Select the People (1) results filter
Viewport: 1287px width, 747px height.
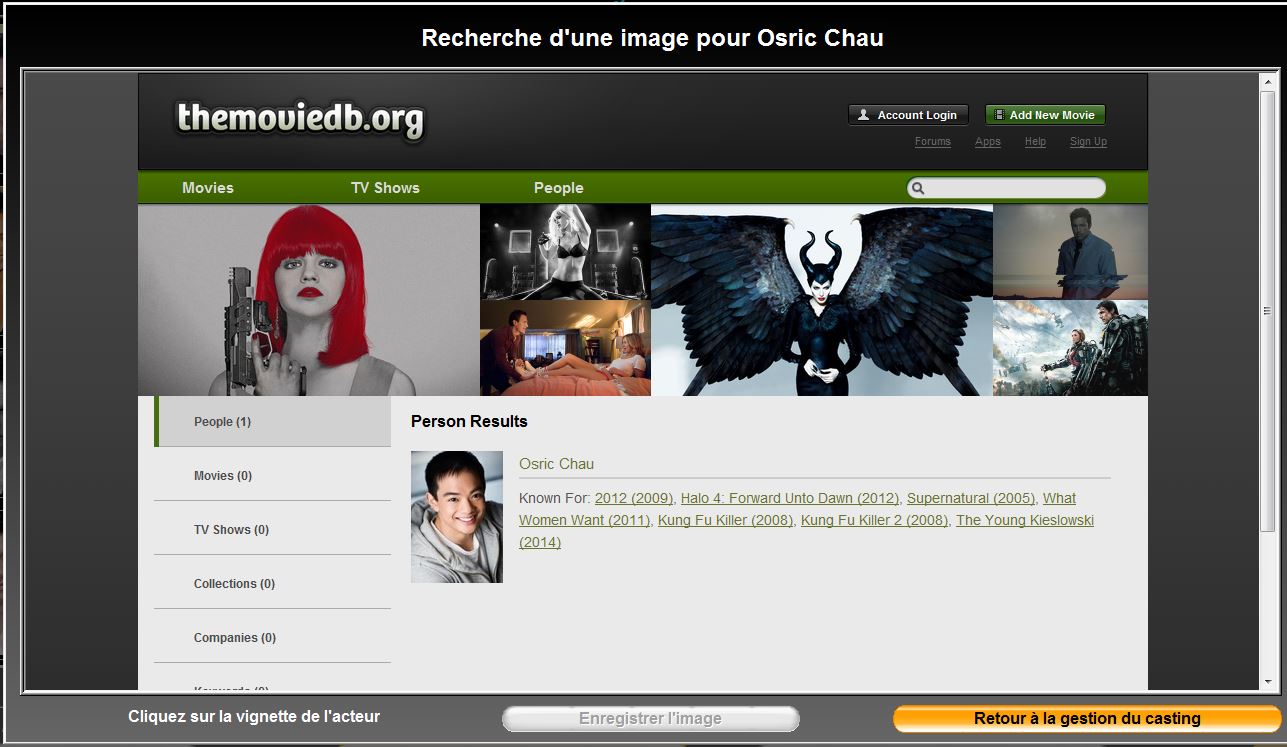(x=222, y=422)
